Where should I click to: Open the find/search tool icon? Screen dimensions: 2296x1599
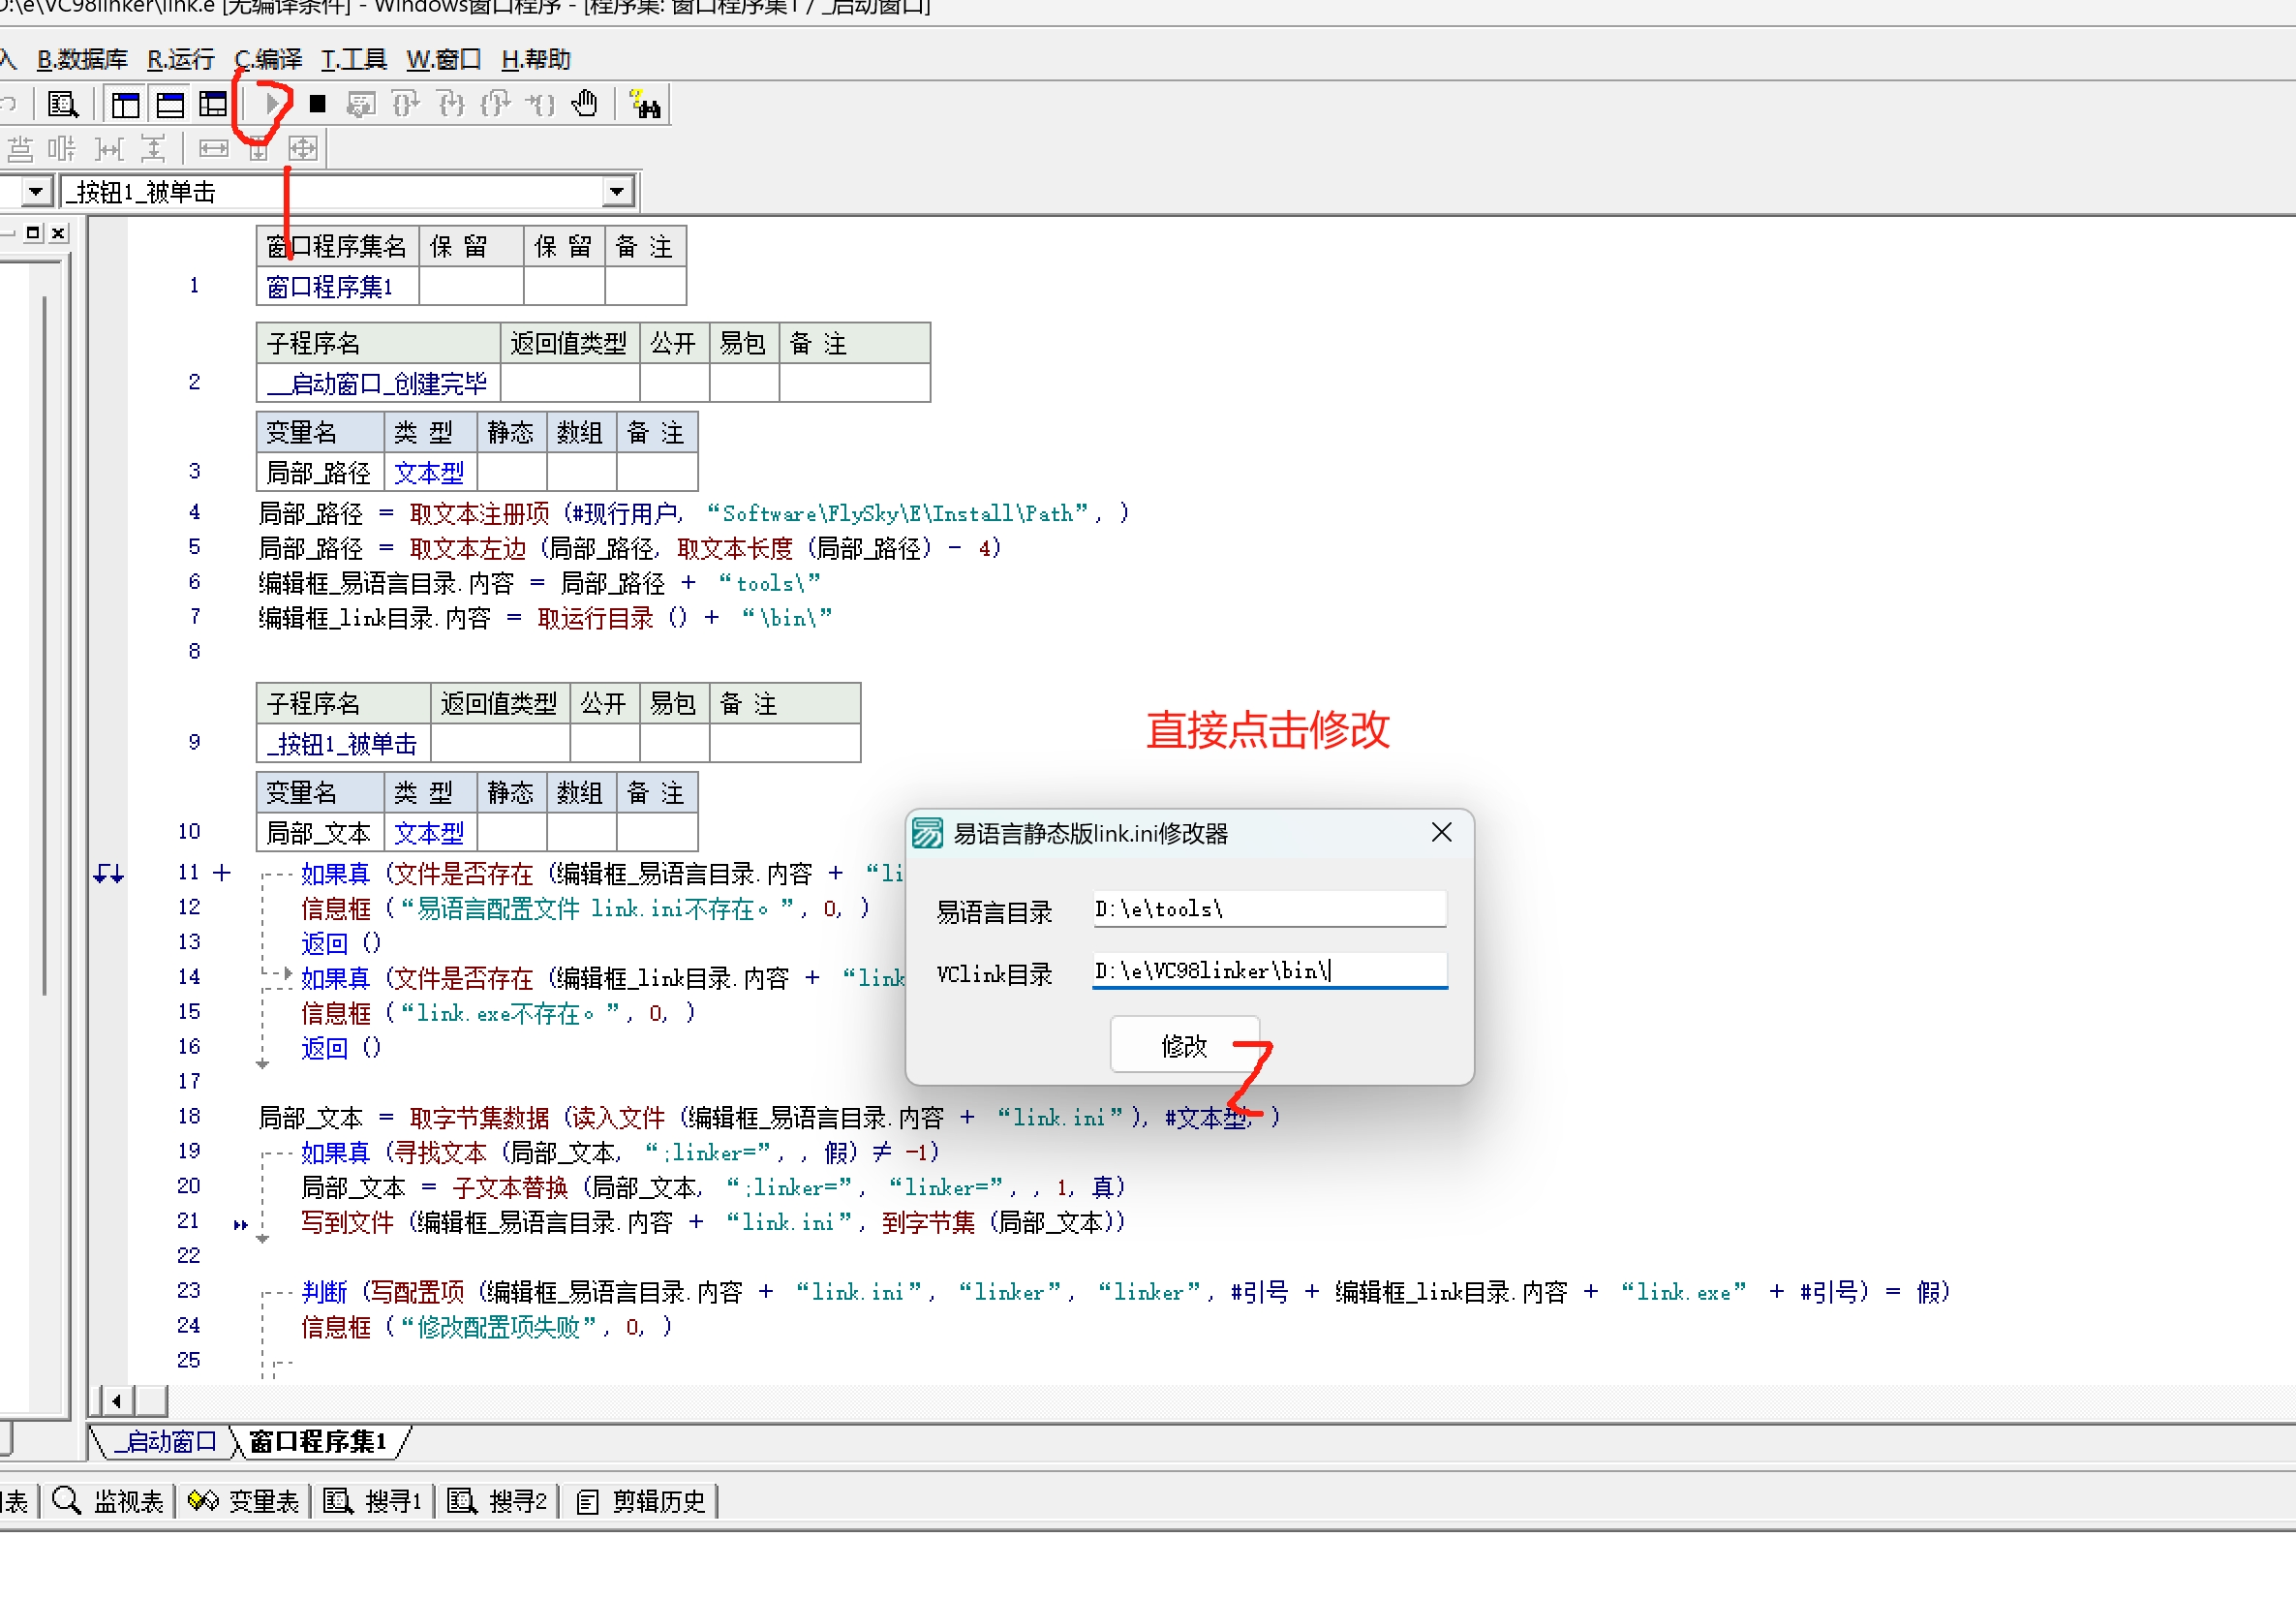click(63, 104)
